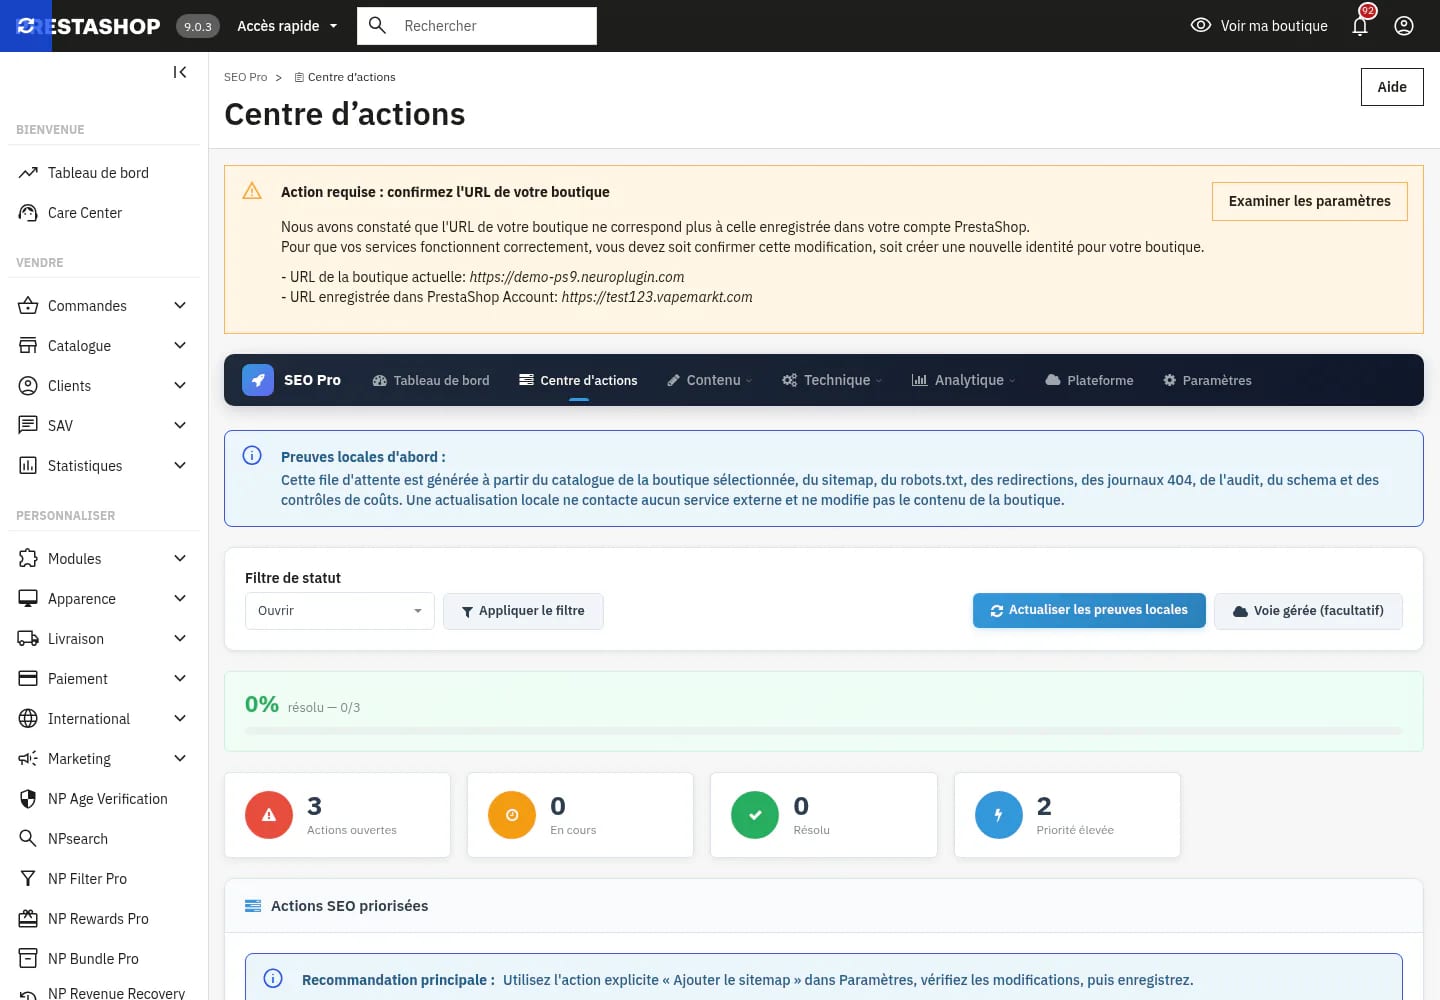Click the Care Center headset icon
This screenshot has width=1440, height=1000.
click(28, 213)
